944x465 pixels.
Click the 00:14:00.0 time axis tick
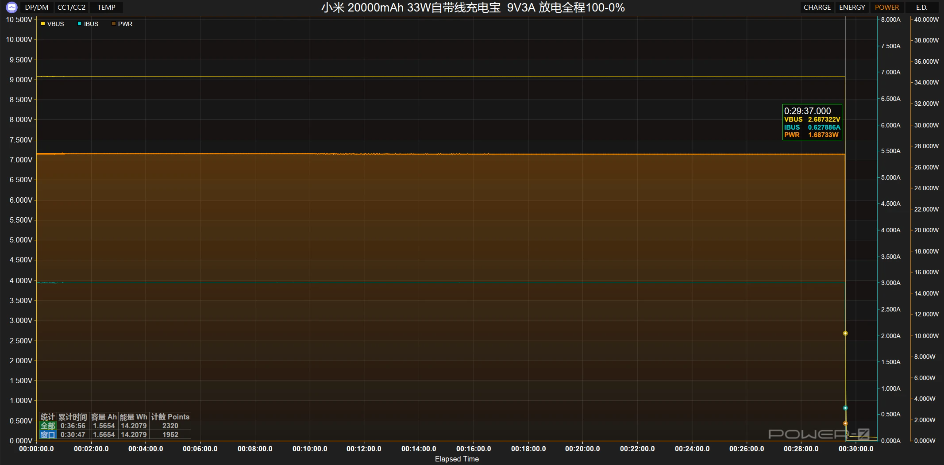click(x=418, y=449)
